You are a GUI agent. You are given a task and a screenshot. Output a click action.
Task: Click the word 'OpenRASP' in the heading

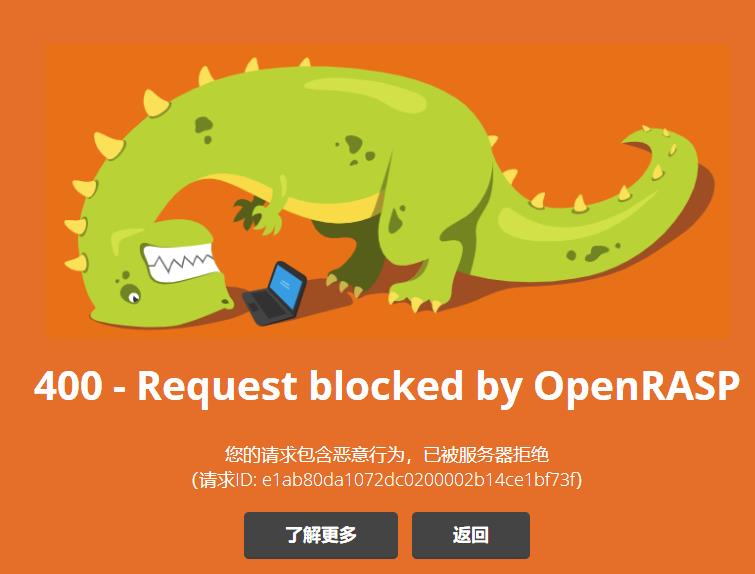point(637,387)
